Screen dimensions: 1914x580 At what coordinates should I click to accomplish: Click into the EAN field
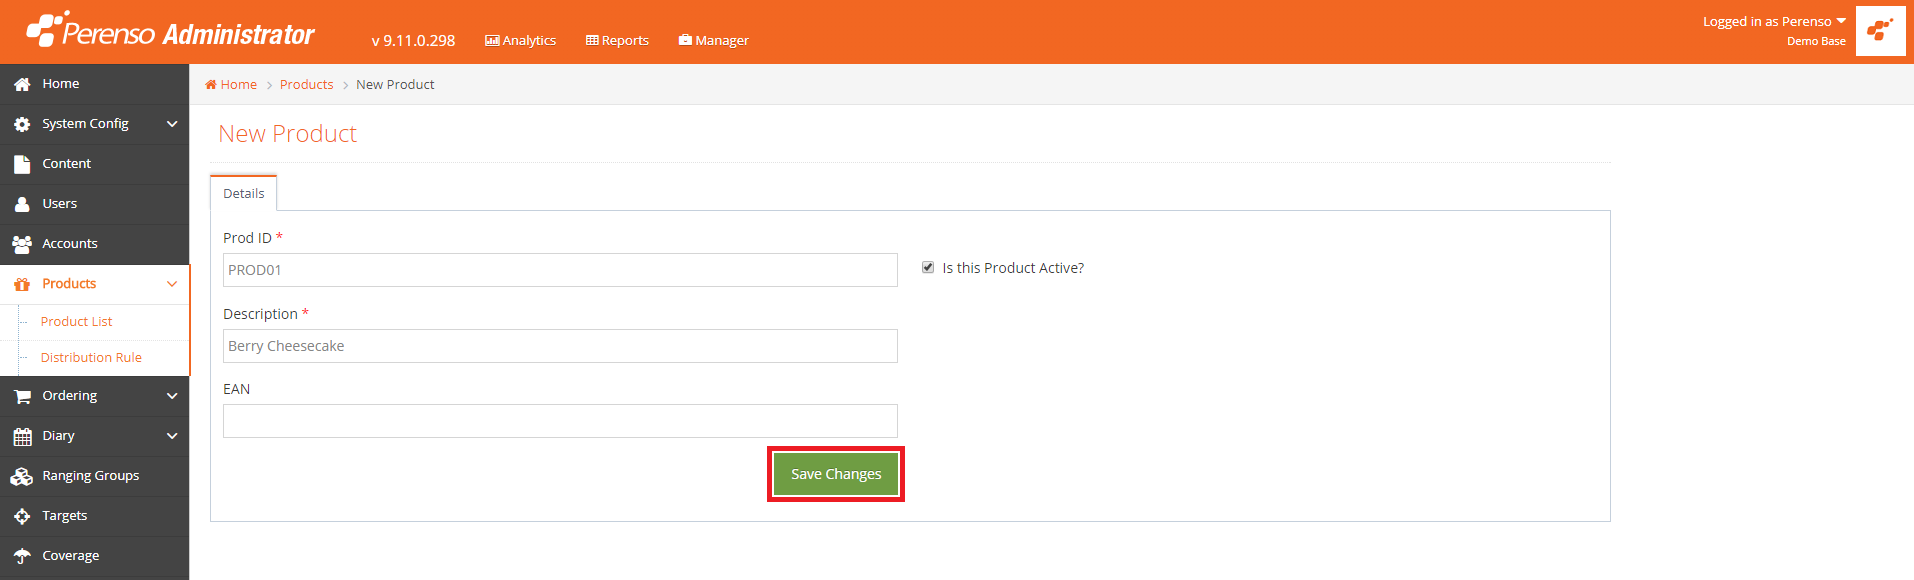pos(560,421)
